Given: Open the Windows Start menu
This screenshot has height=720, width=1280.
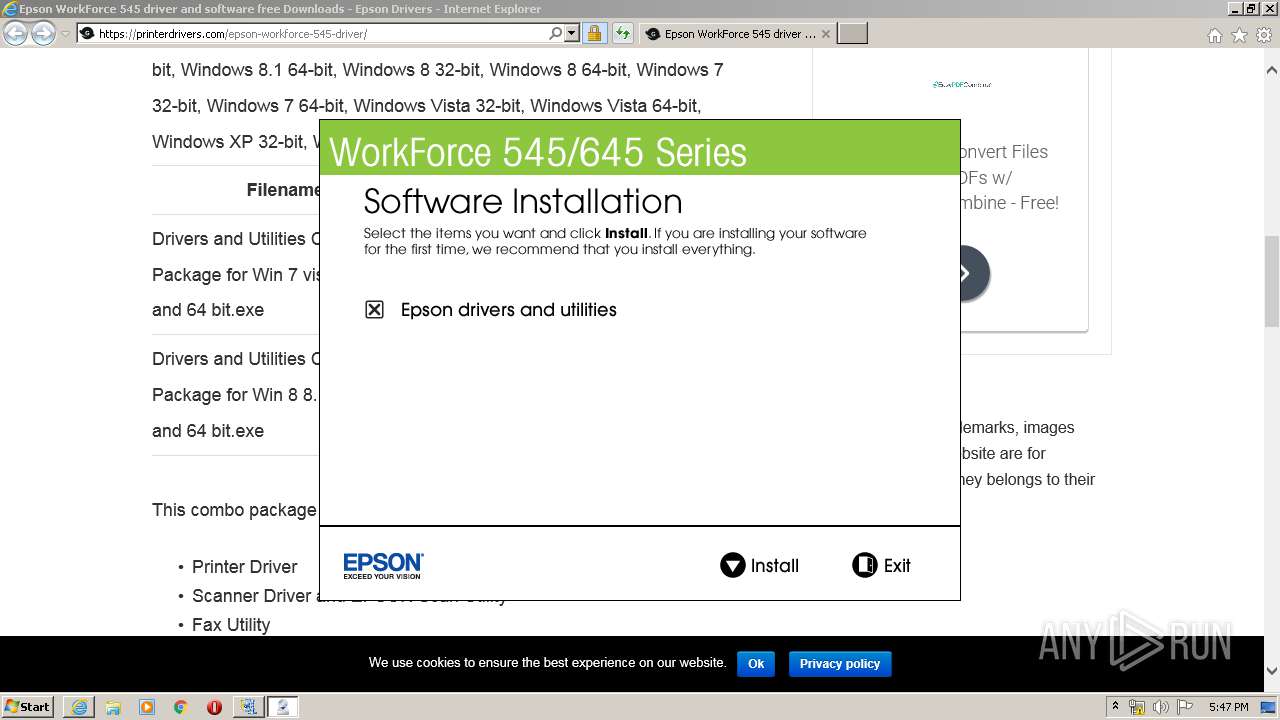Looking at the screenshot, I should coord(28,706).
